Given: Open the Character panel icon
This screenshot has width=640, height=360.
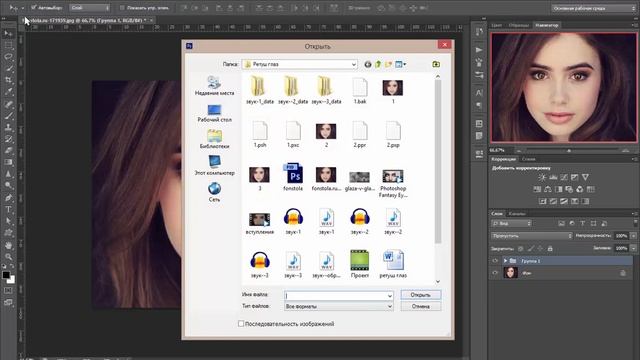Looking at the screenshot, I should point(479,93).
